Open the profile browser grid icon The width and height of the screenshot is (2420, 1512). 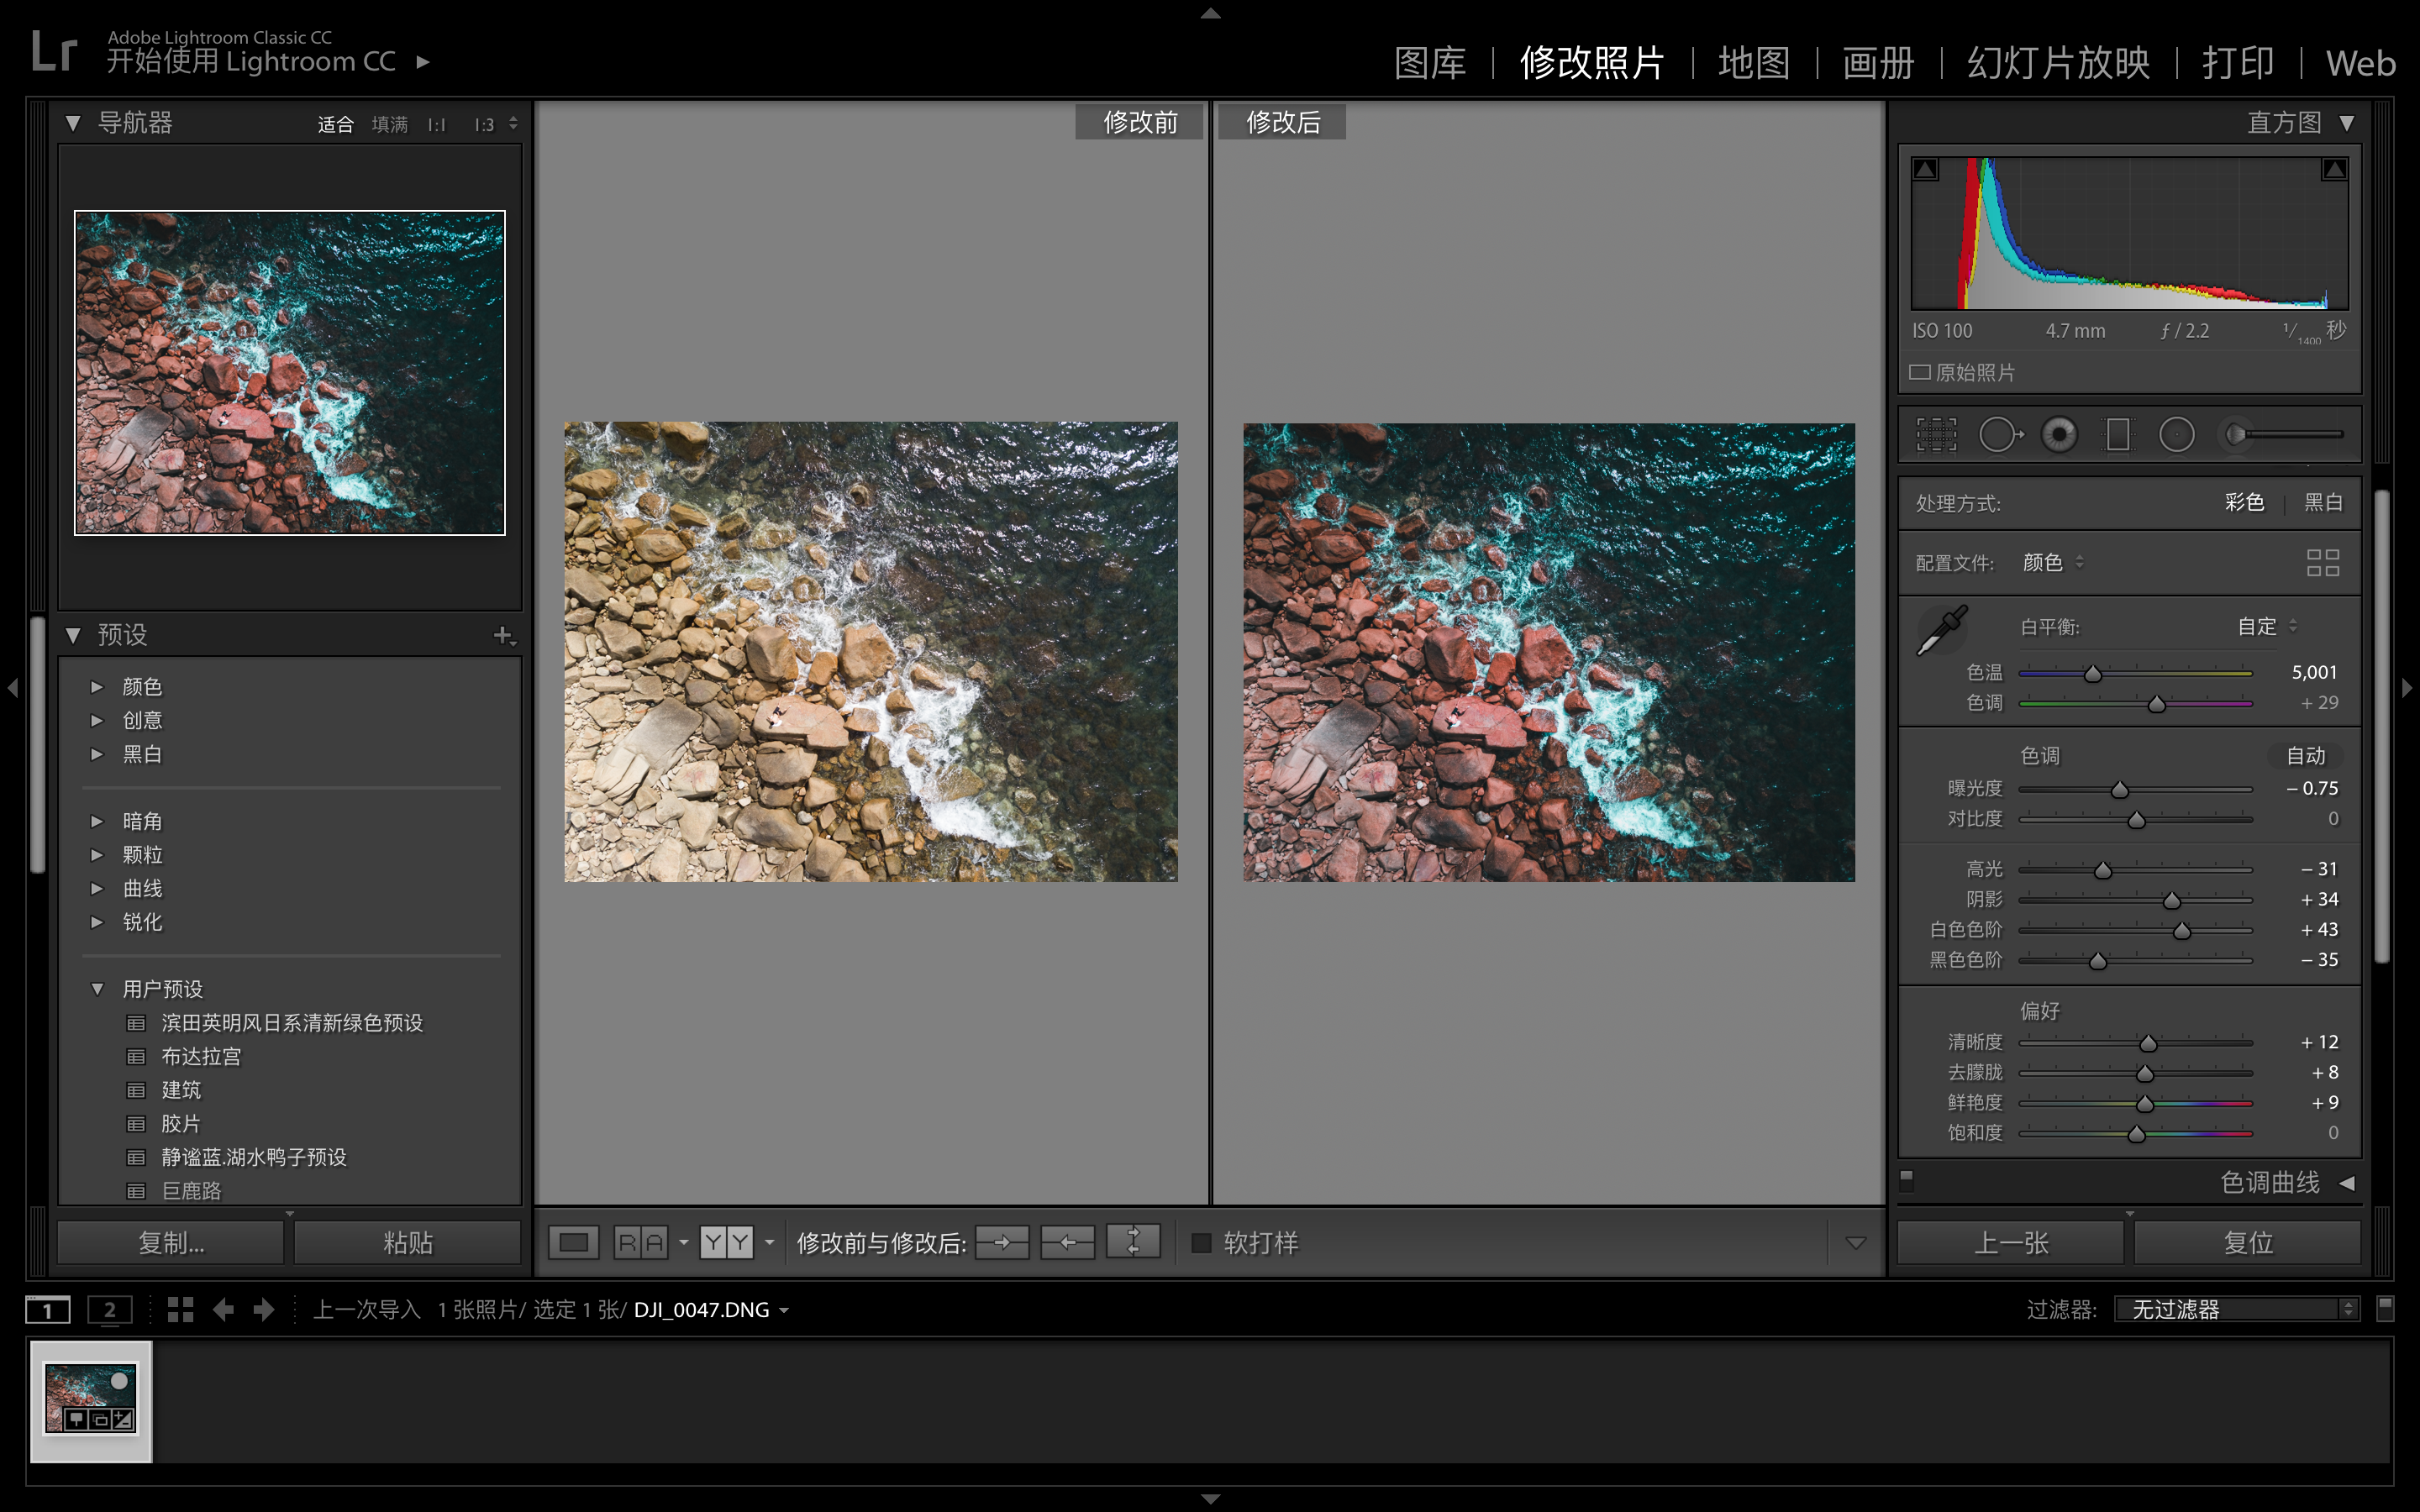click(2322, 563)
